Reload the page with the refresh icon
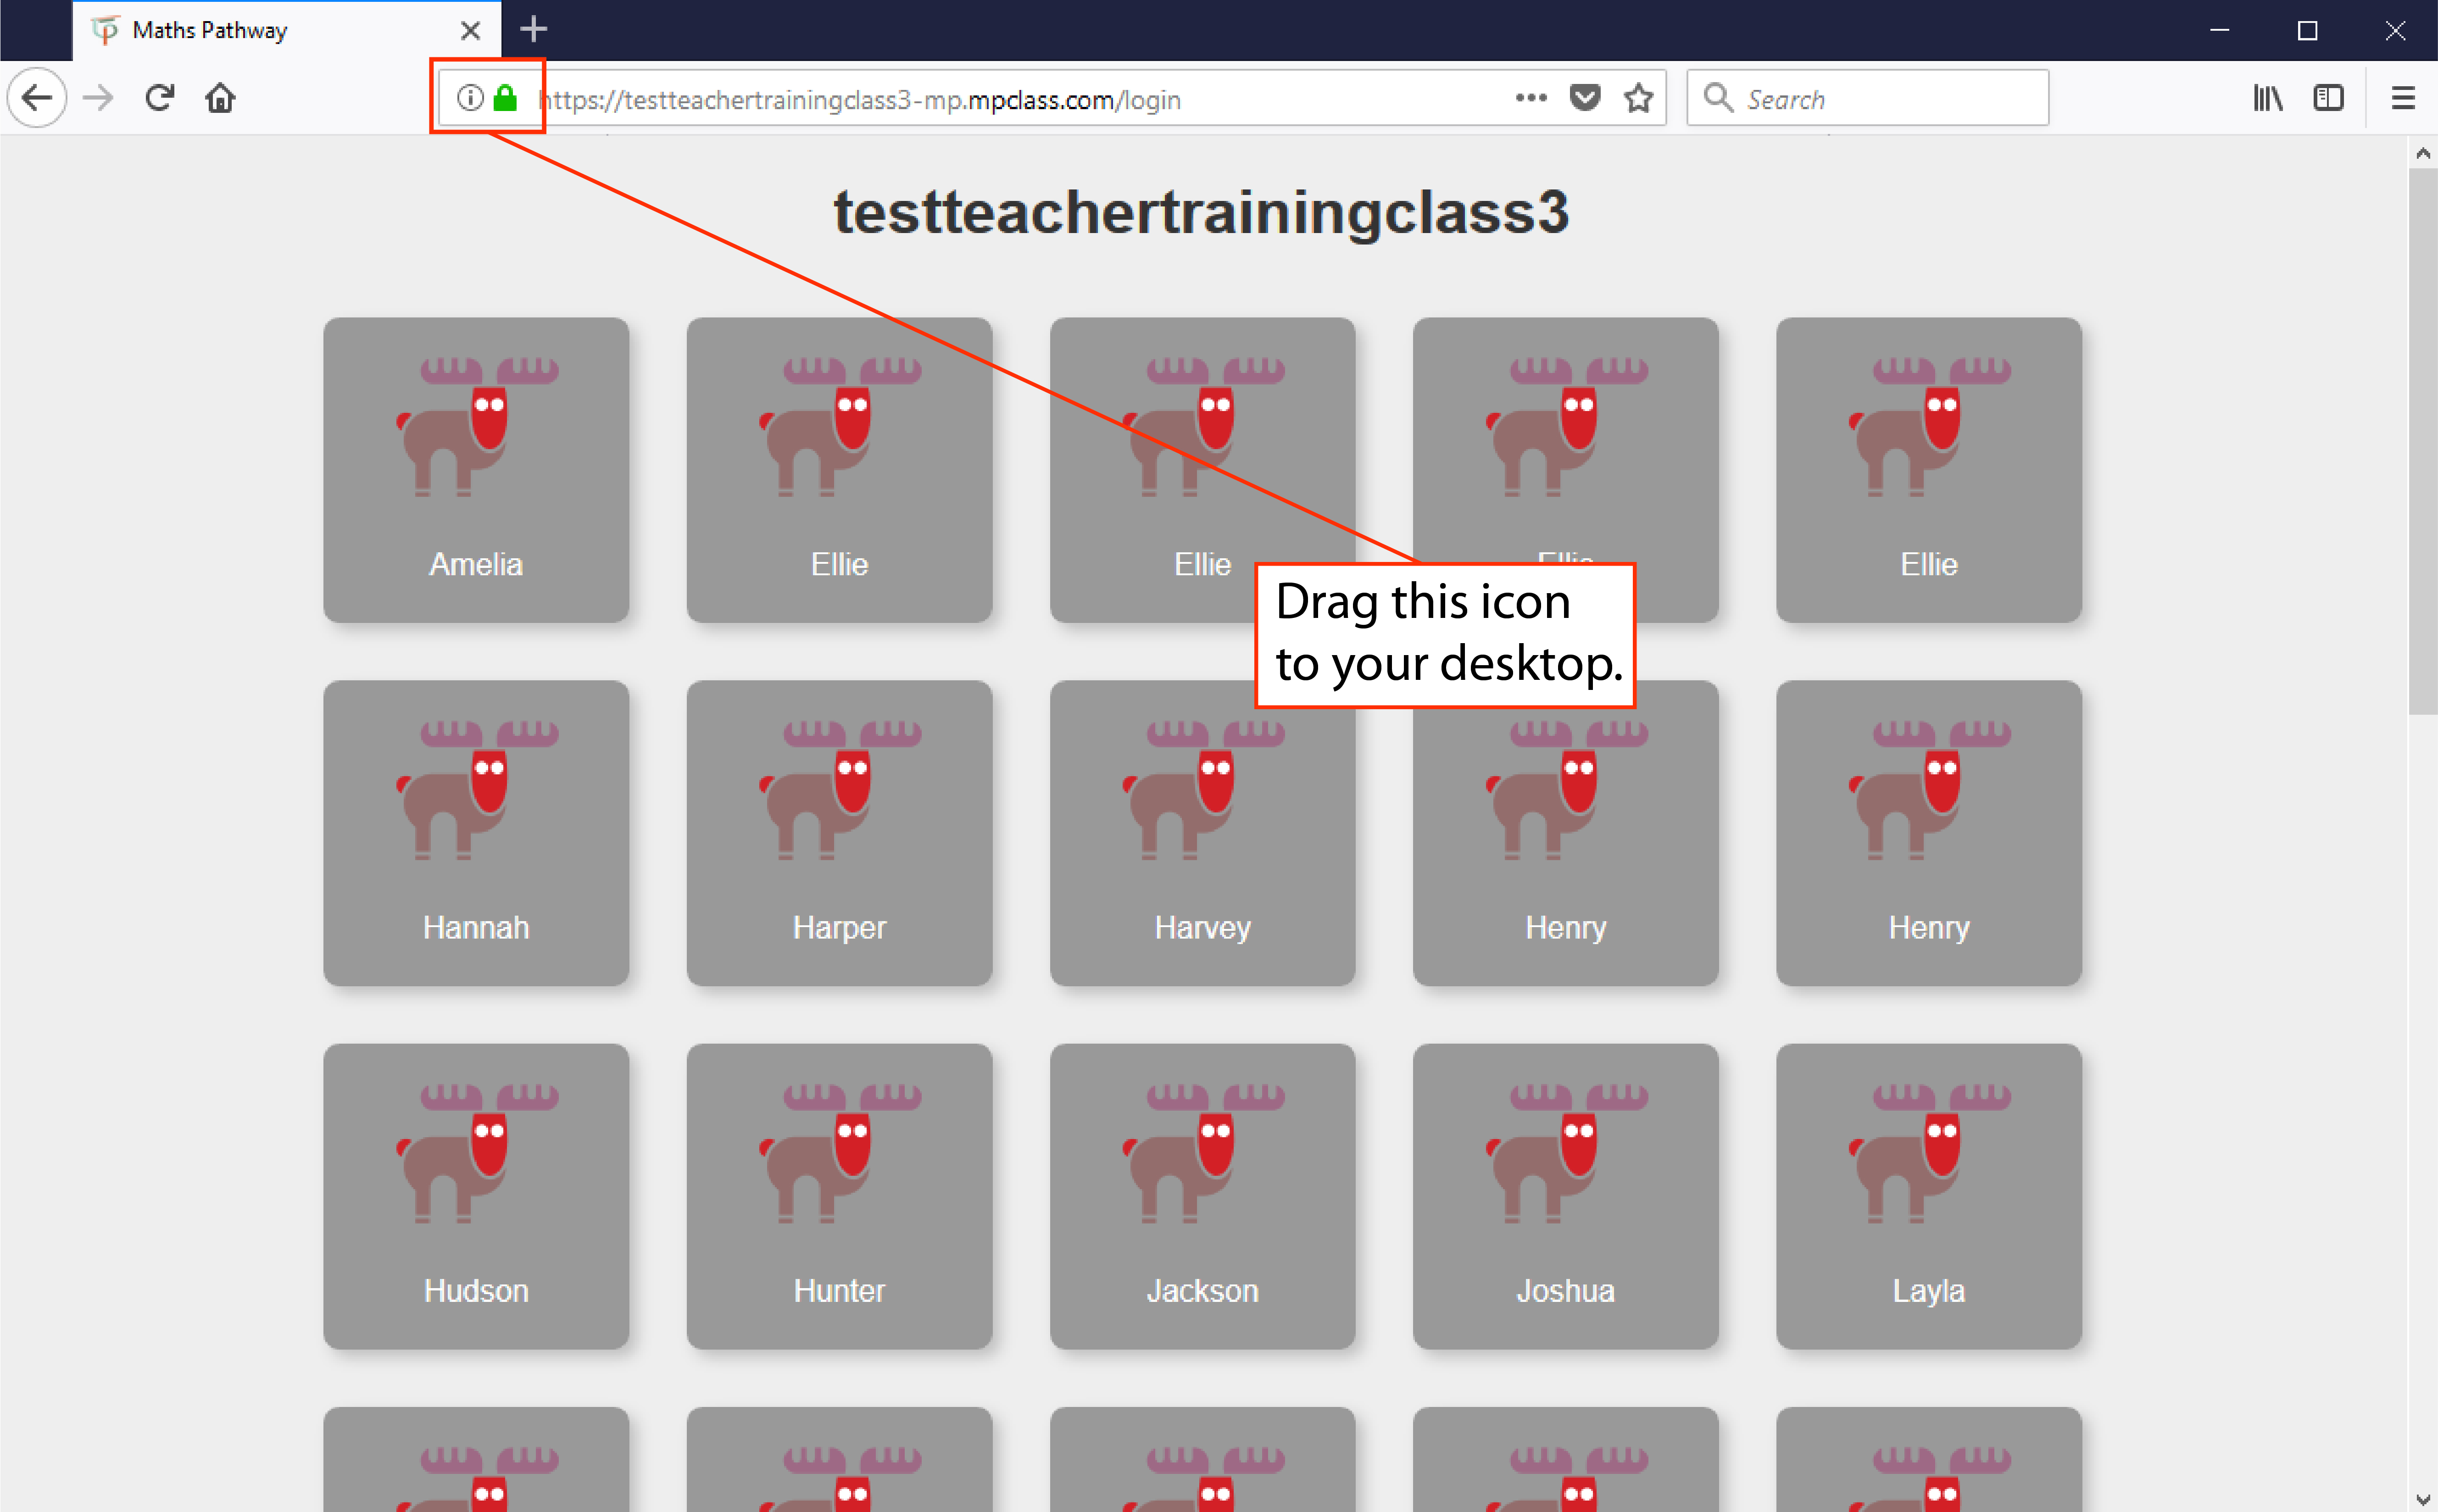Image resolution: width=2438 pixels, height=1512 pixels. 160,98
